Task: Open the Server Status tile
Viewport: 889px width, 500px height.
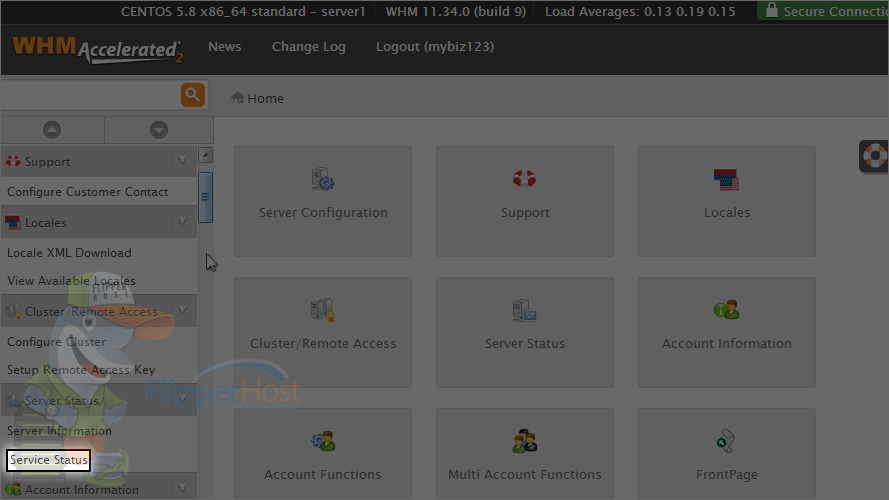Action: [525, 332]
